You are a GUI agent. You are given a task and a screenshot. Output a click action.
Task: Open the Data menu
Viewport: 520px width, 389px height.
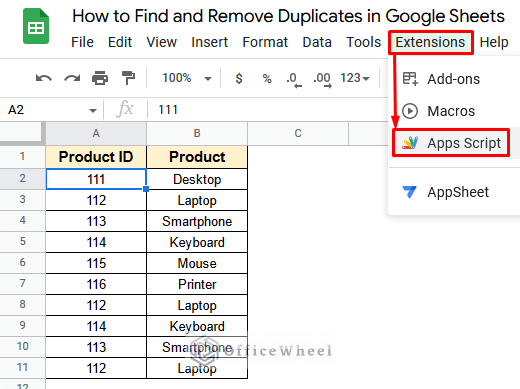tap(317, 42)
